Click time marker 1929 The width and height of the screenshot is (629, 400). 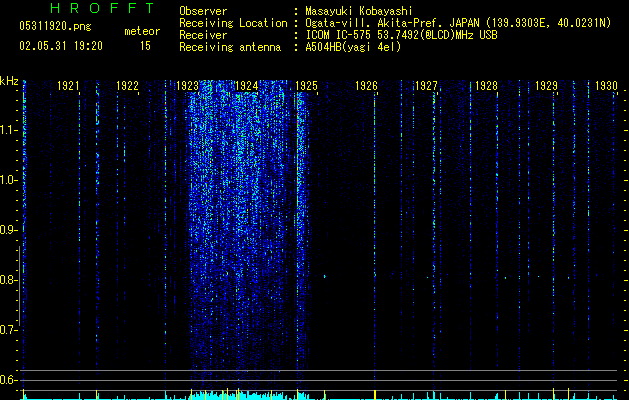point(546,86)
